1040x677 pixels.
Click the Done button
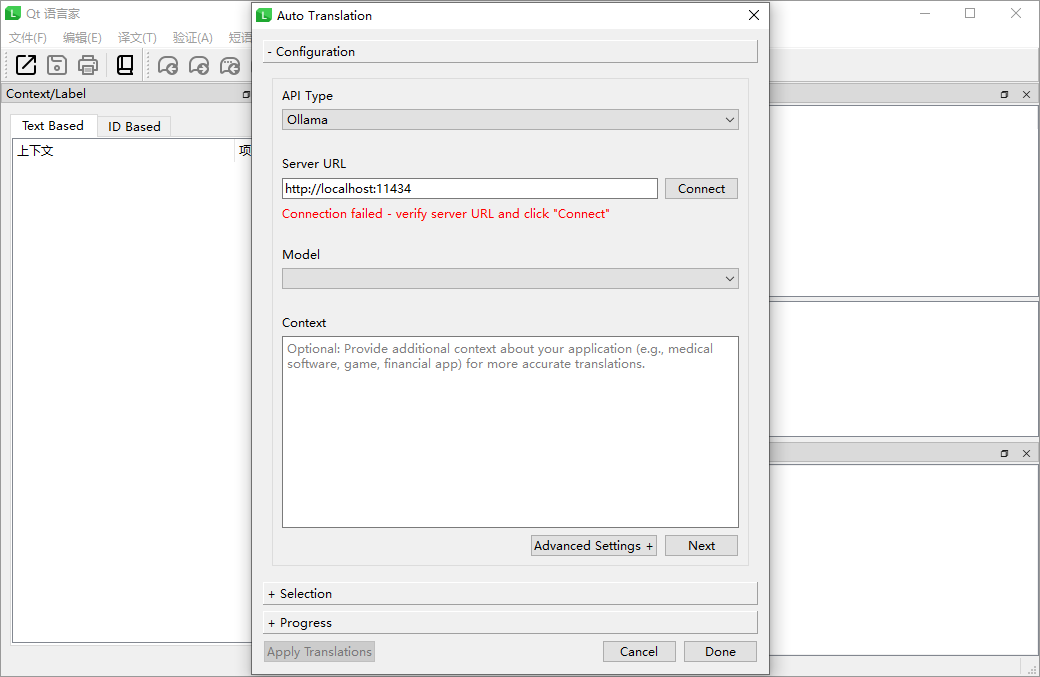point(720,652)
